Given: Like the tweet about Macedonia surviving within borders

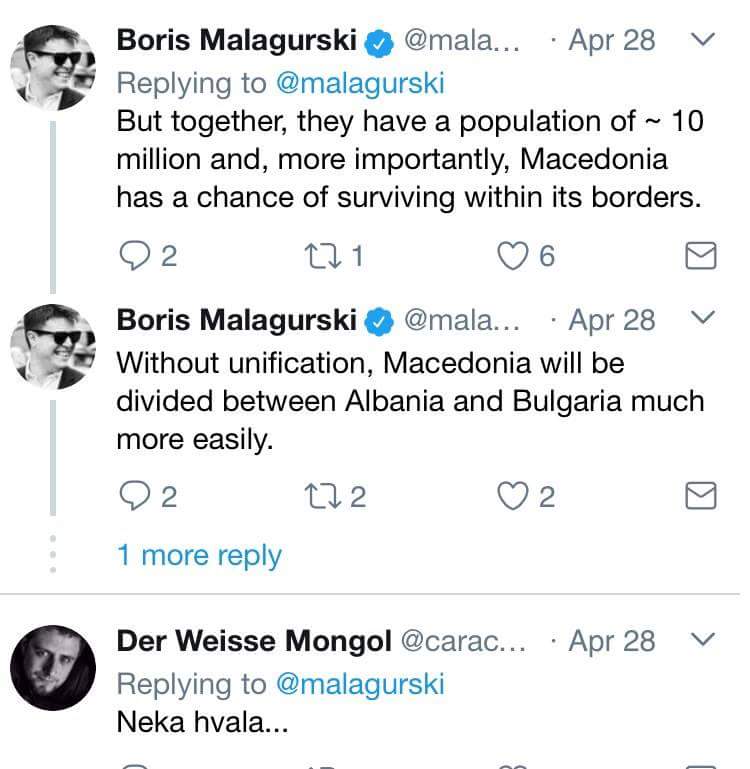Looking at the screenshot, I should coord(513,257).
